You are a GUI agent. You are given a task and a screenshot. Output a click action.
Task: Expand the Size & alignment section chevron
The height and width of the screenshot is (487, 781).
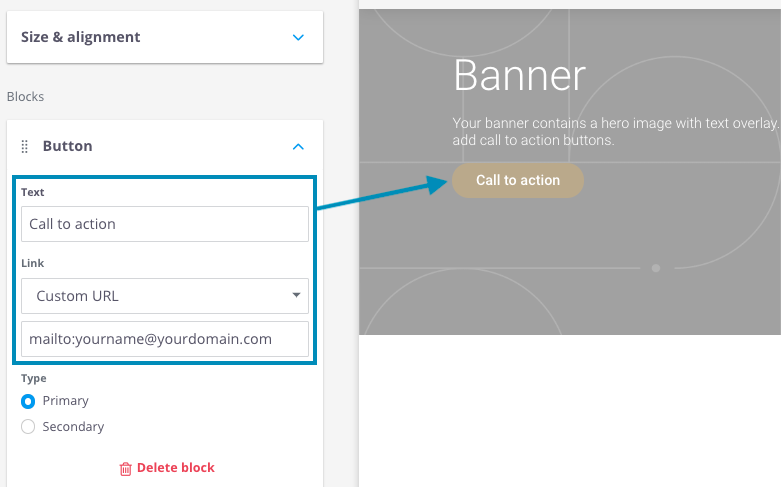tap(298, 37)
